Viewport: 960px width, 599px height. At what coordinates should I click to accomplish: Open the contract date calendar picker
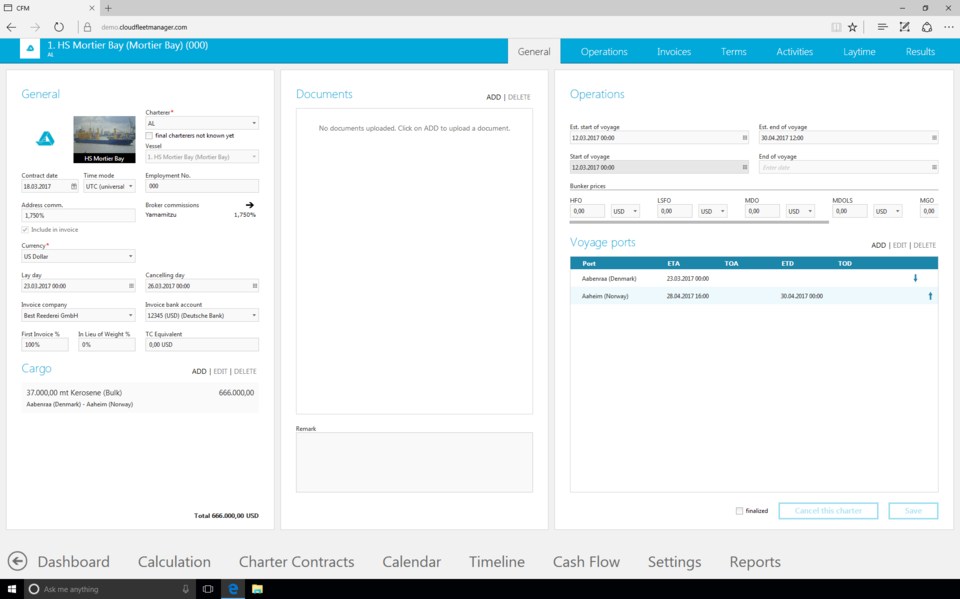pyautogui.click(x=74, y=186)
